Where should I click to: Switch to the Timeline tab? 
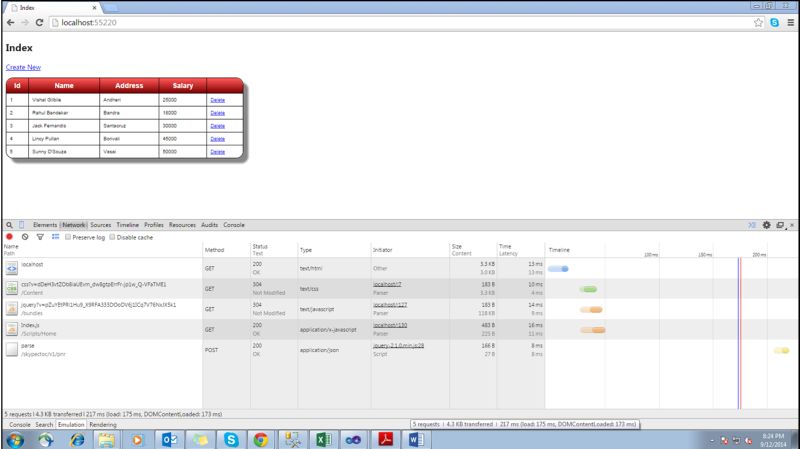point(128,225)
